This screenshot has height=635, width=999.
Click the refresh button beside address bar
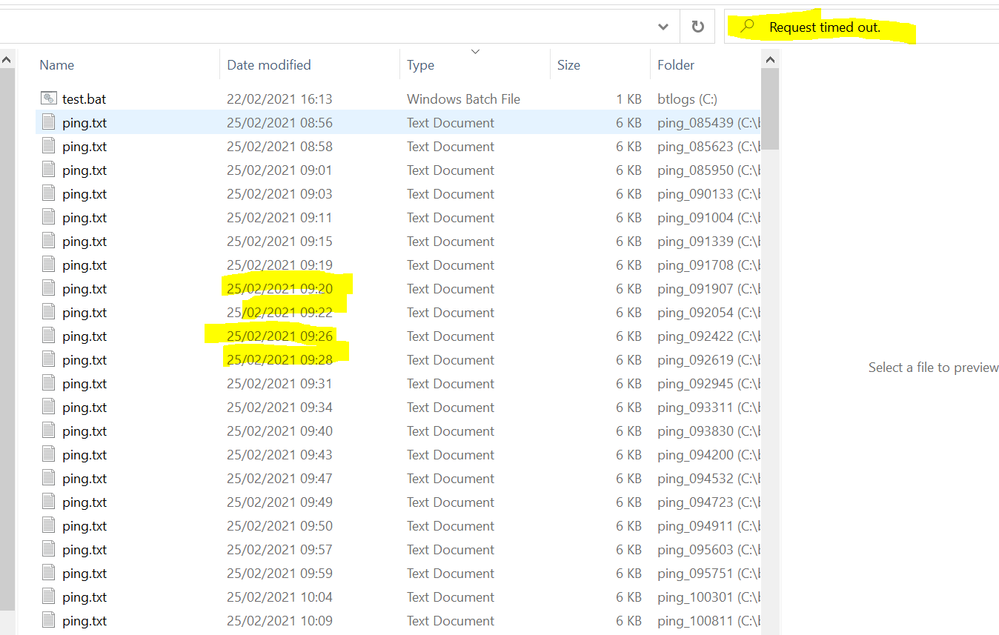click(x=697, y=27)
